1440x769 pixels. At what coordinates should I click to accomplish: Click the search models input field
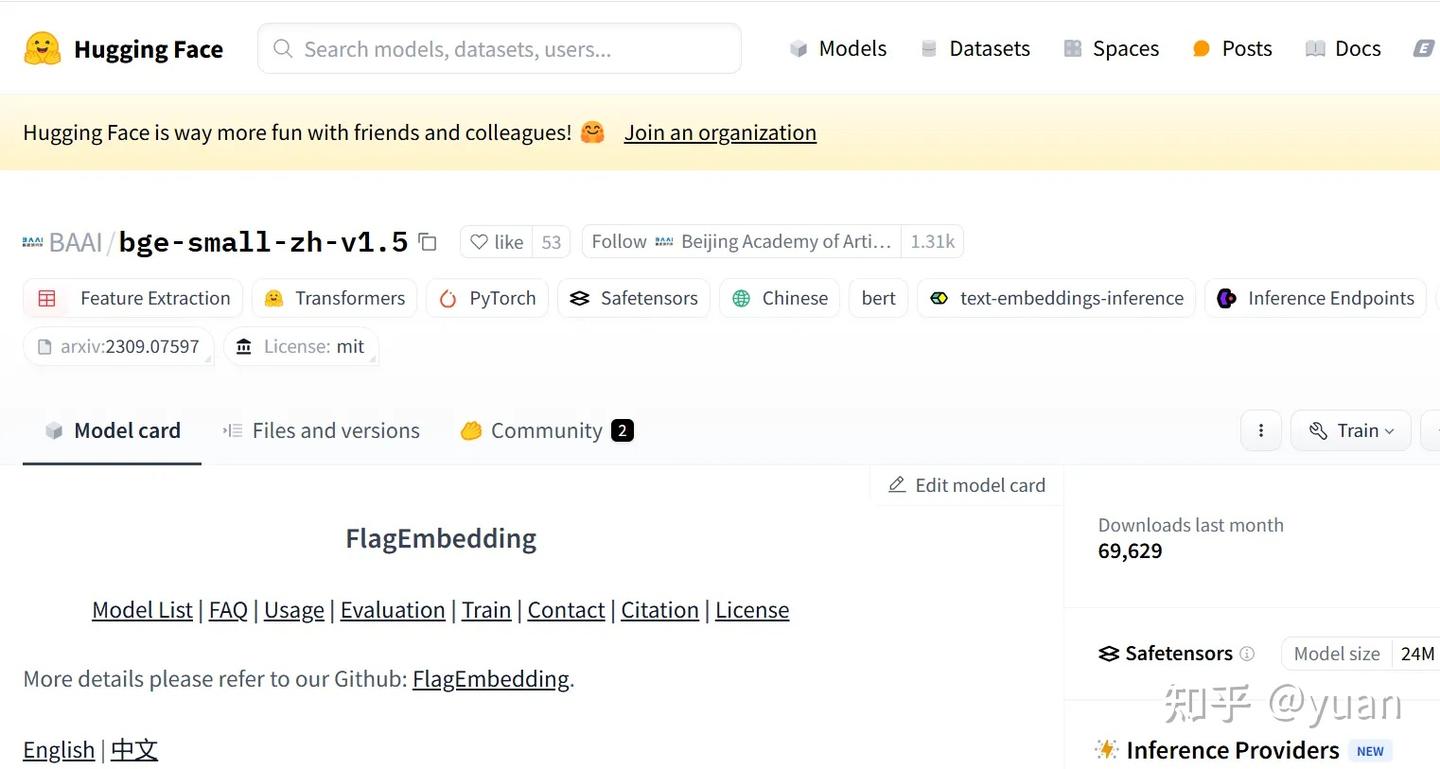click(500, 48)
